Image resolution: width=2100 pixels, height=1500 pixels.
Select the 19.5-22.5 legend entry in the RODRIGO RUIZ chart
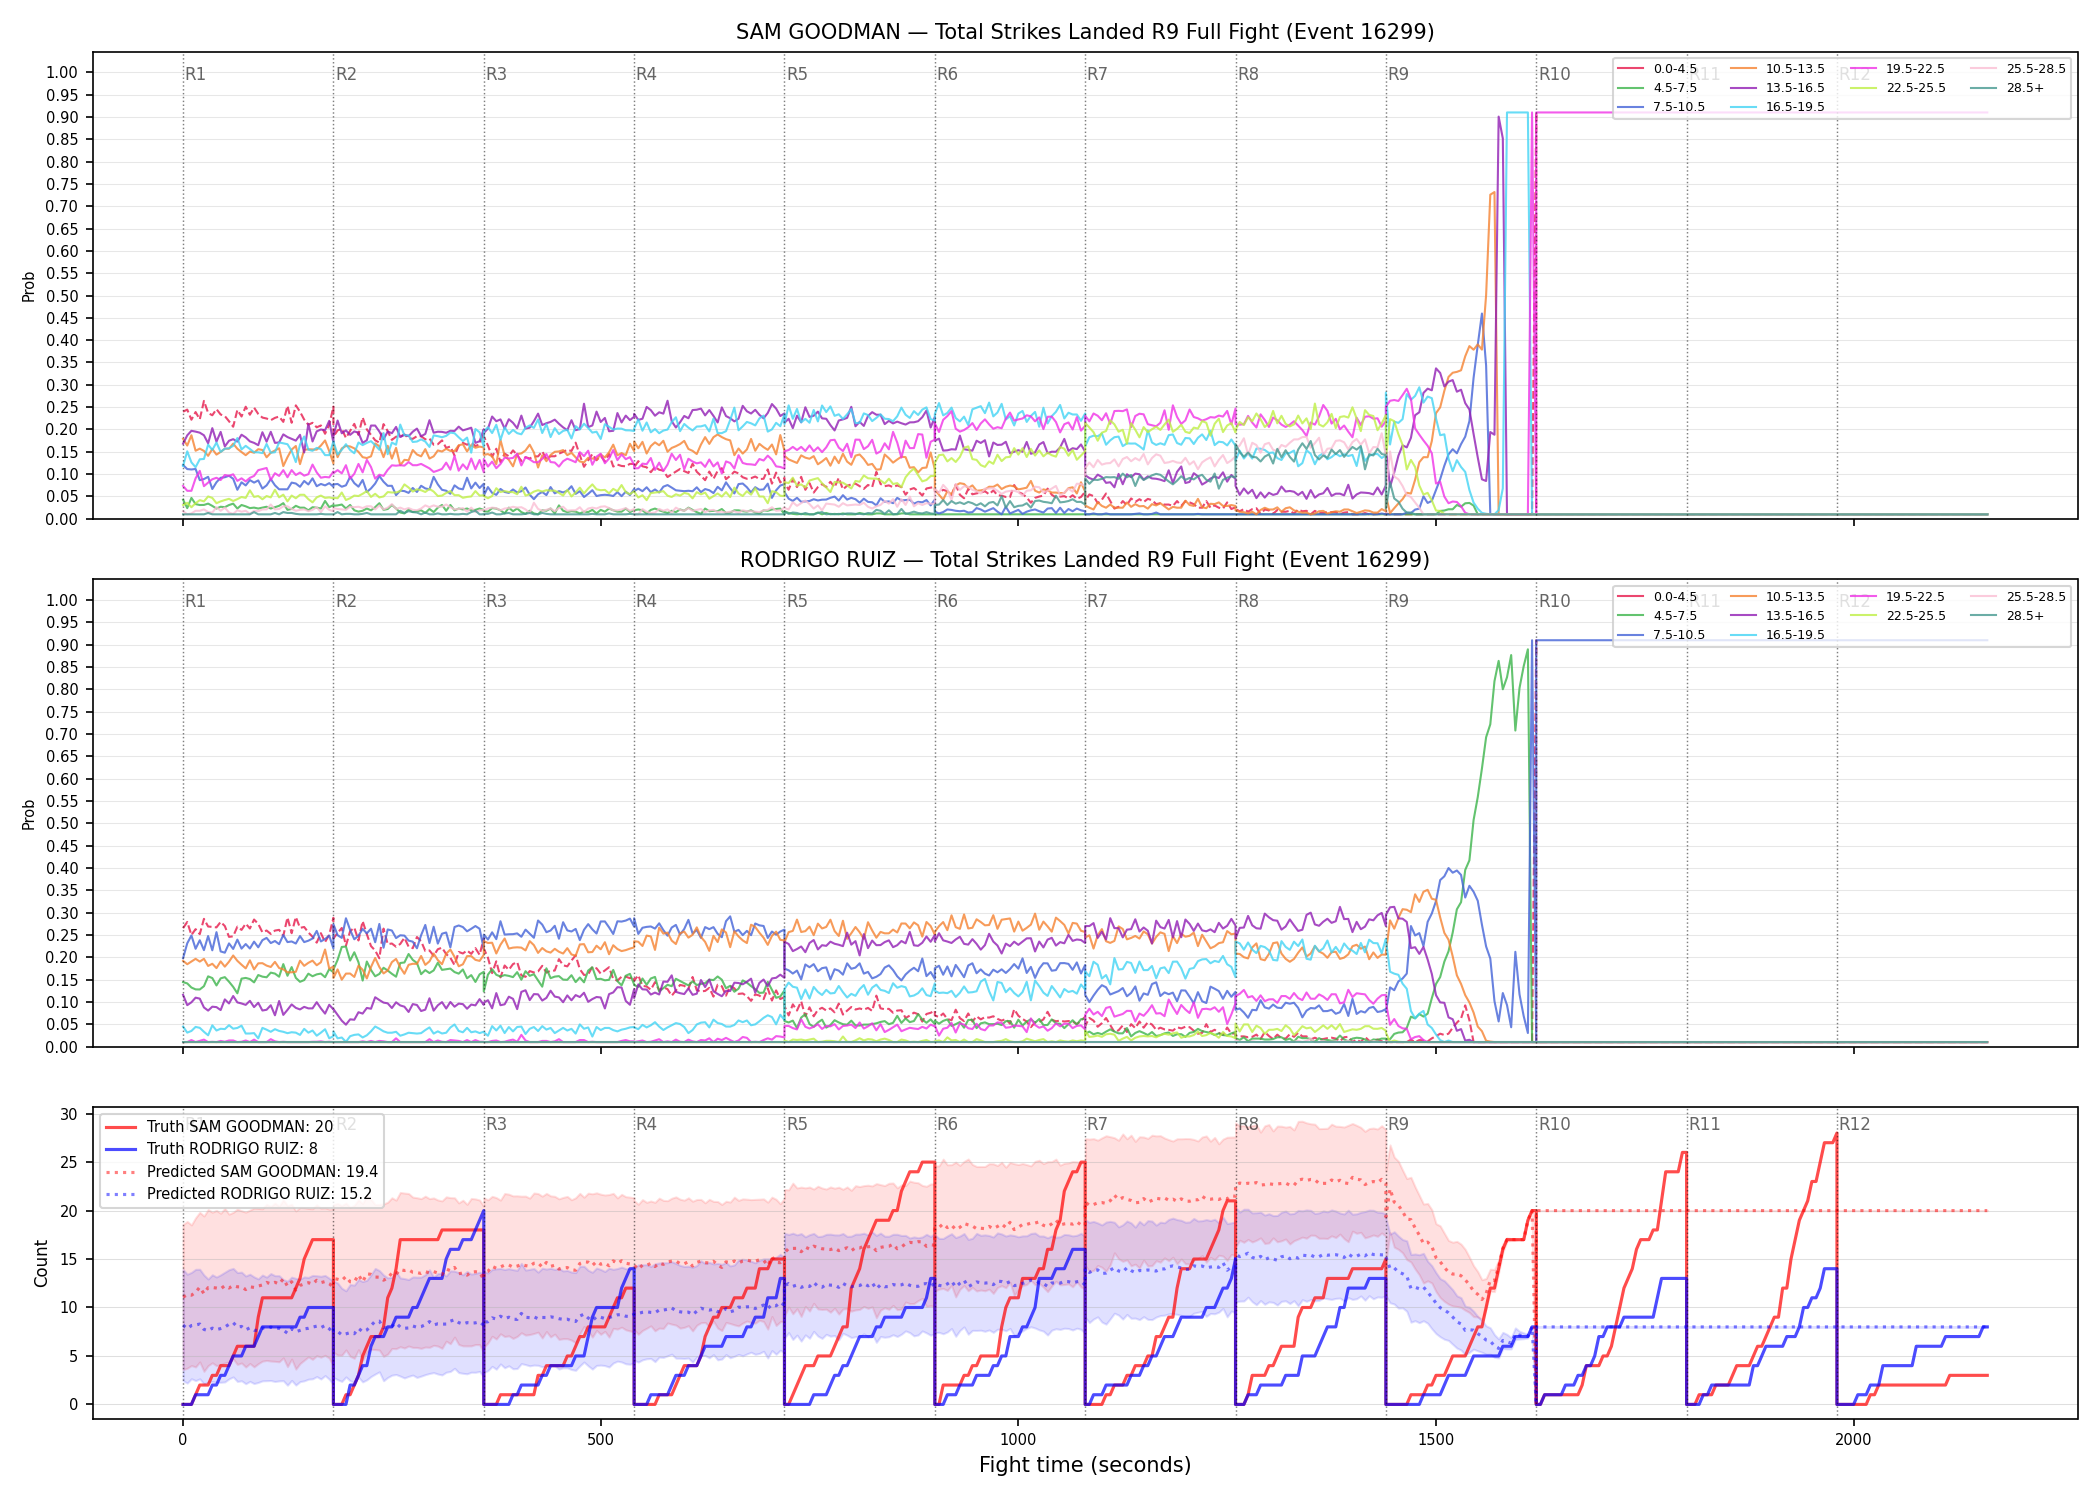coord(1898,597)
